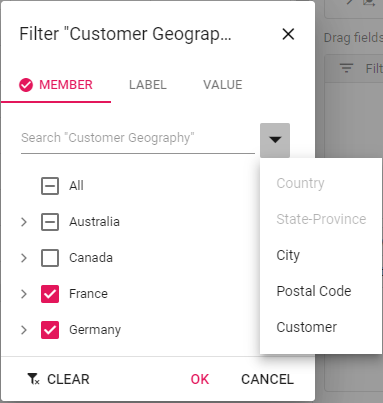This screenshot has height=403, width=383.
Task: Check the Canada checkbox
Action: pyautogui.click(x=50, y=258)
